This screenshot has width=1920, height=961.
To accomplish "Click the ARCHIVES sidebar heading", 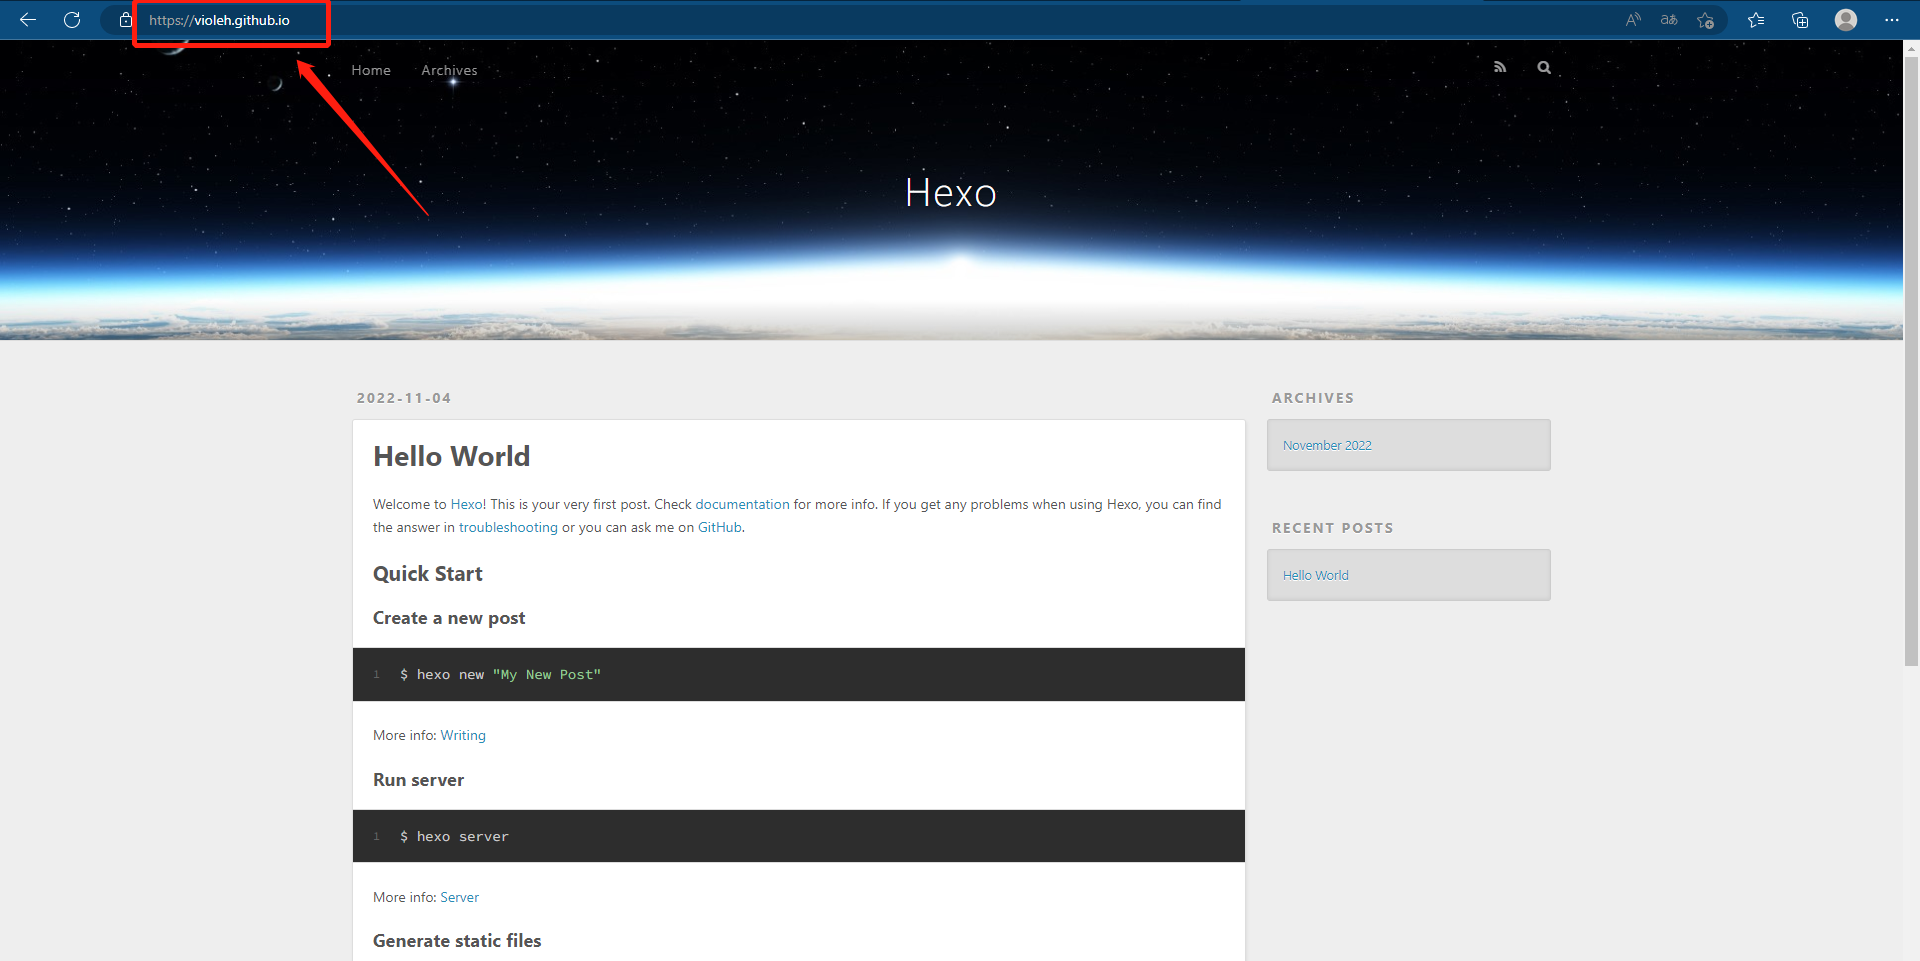I will (x=1313, y=398).
